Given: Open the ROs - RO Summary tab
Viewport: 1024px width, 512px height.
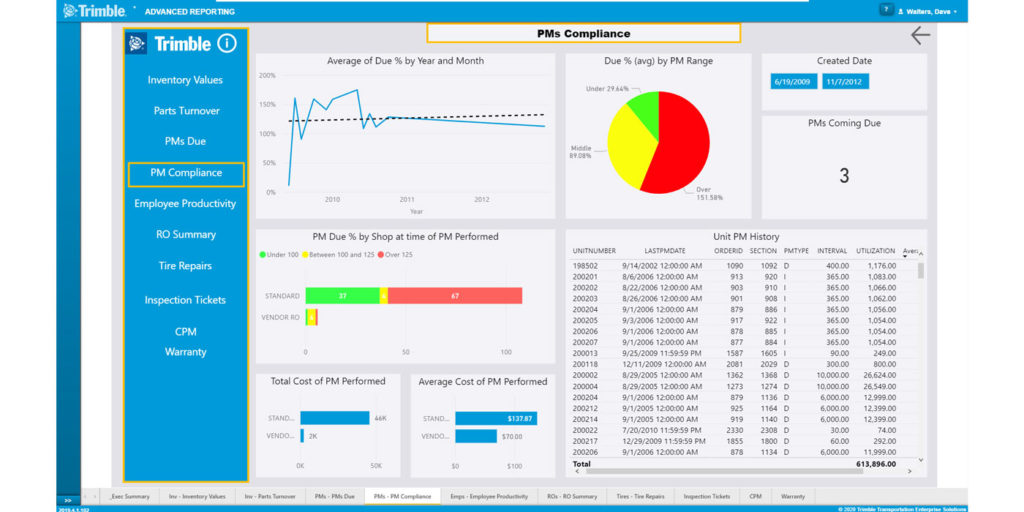Looking at the screenshot, I should click(x=572, y=496).
